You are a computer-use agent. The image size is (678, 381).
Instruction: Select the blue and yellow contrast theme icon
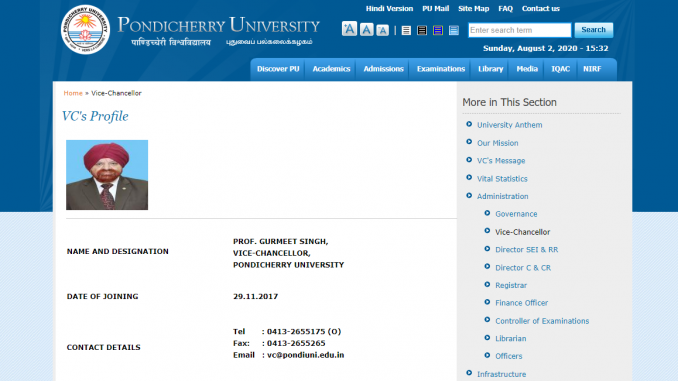[x=438, y=30]
